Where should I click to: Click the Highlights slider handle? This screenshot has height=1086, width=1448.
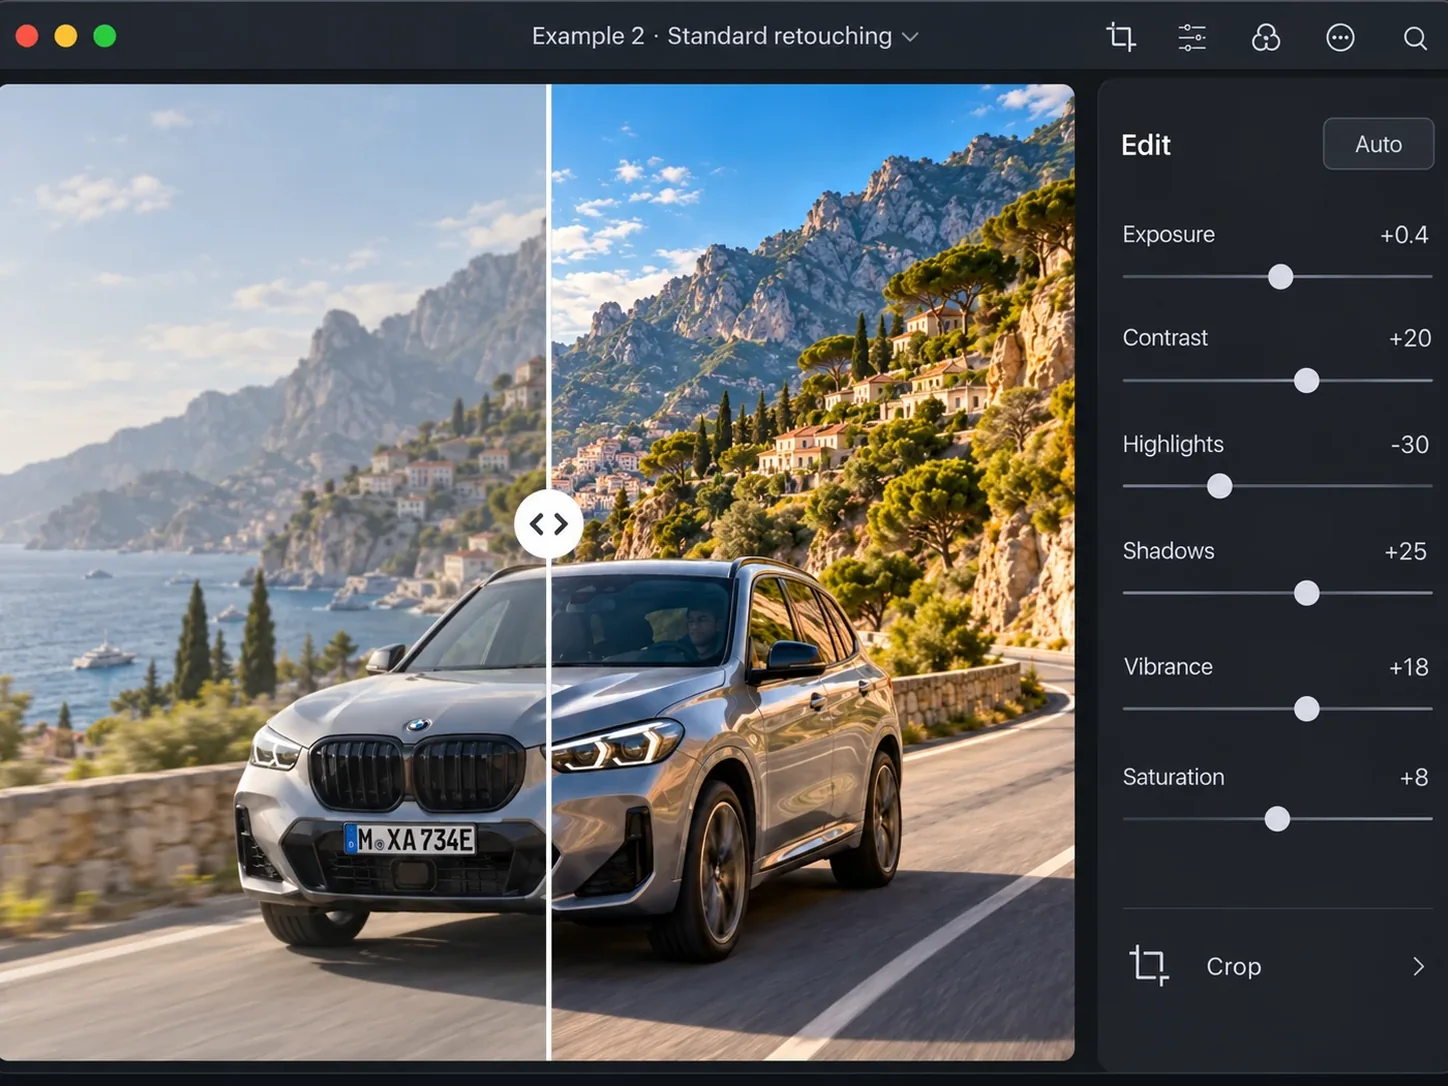pyautogui.click(x=1219, y=486)
